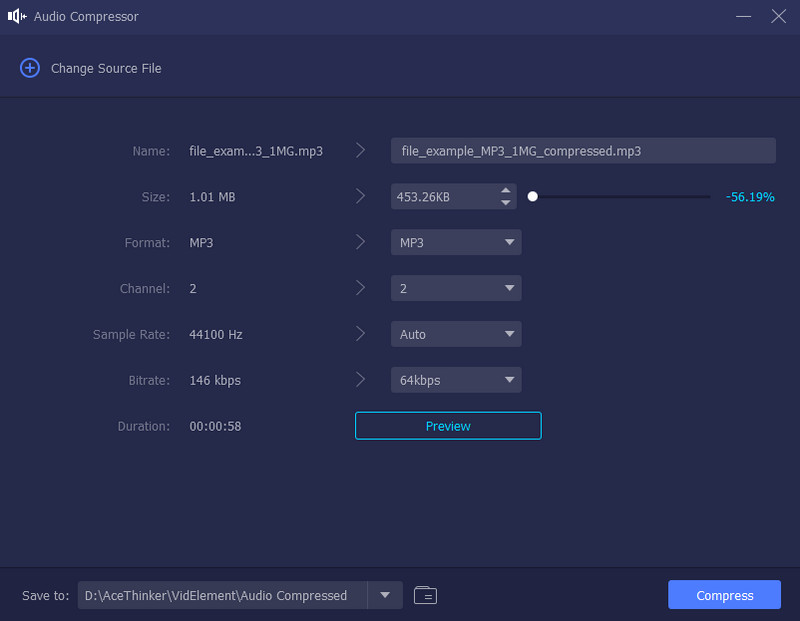The width and height of the screenshot is (800, 621).
Task: Click the compression ratio slider handle
Action: click(533, 197)
